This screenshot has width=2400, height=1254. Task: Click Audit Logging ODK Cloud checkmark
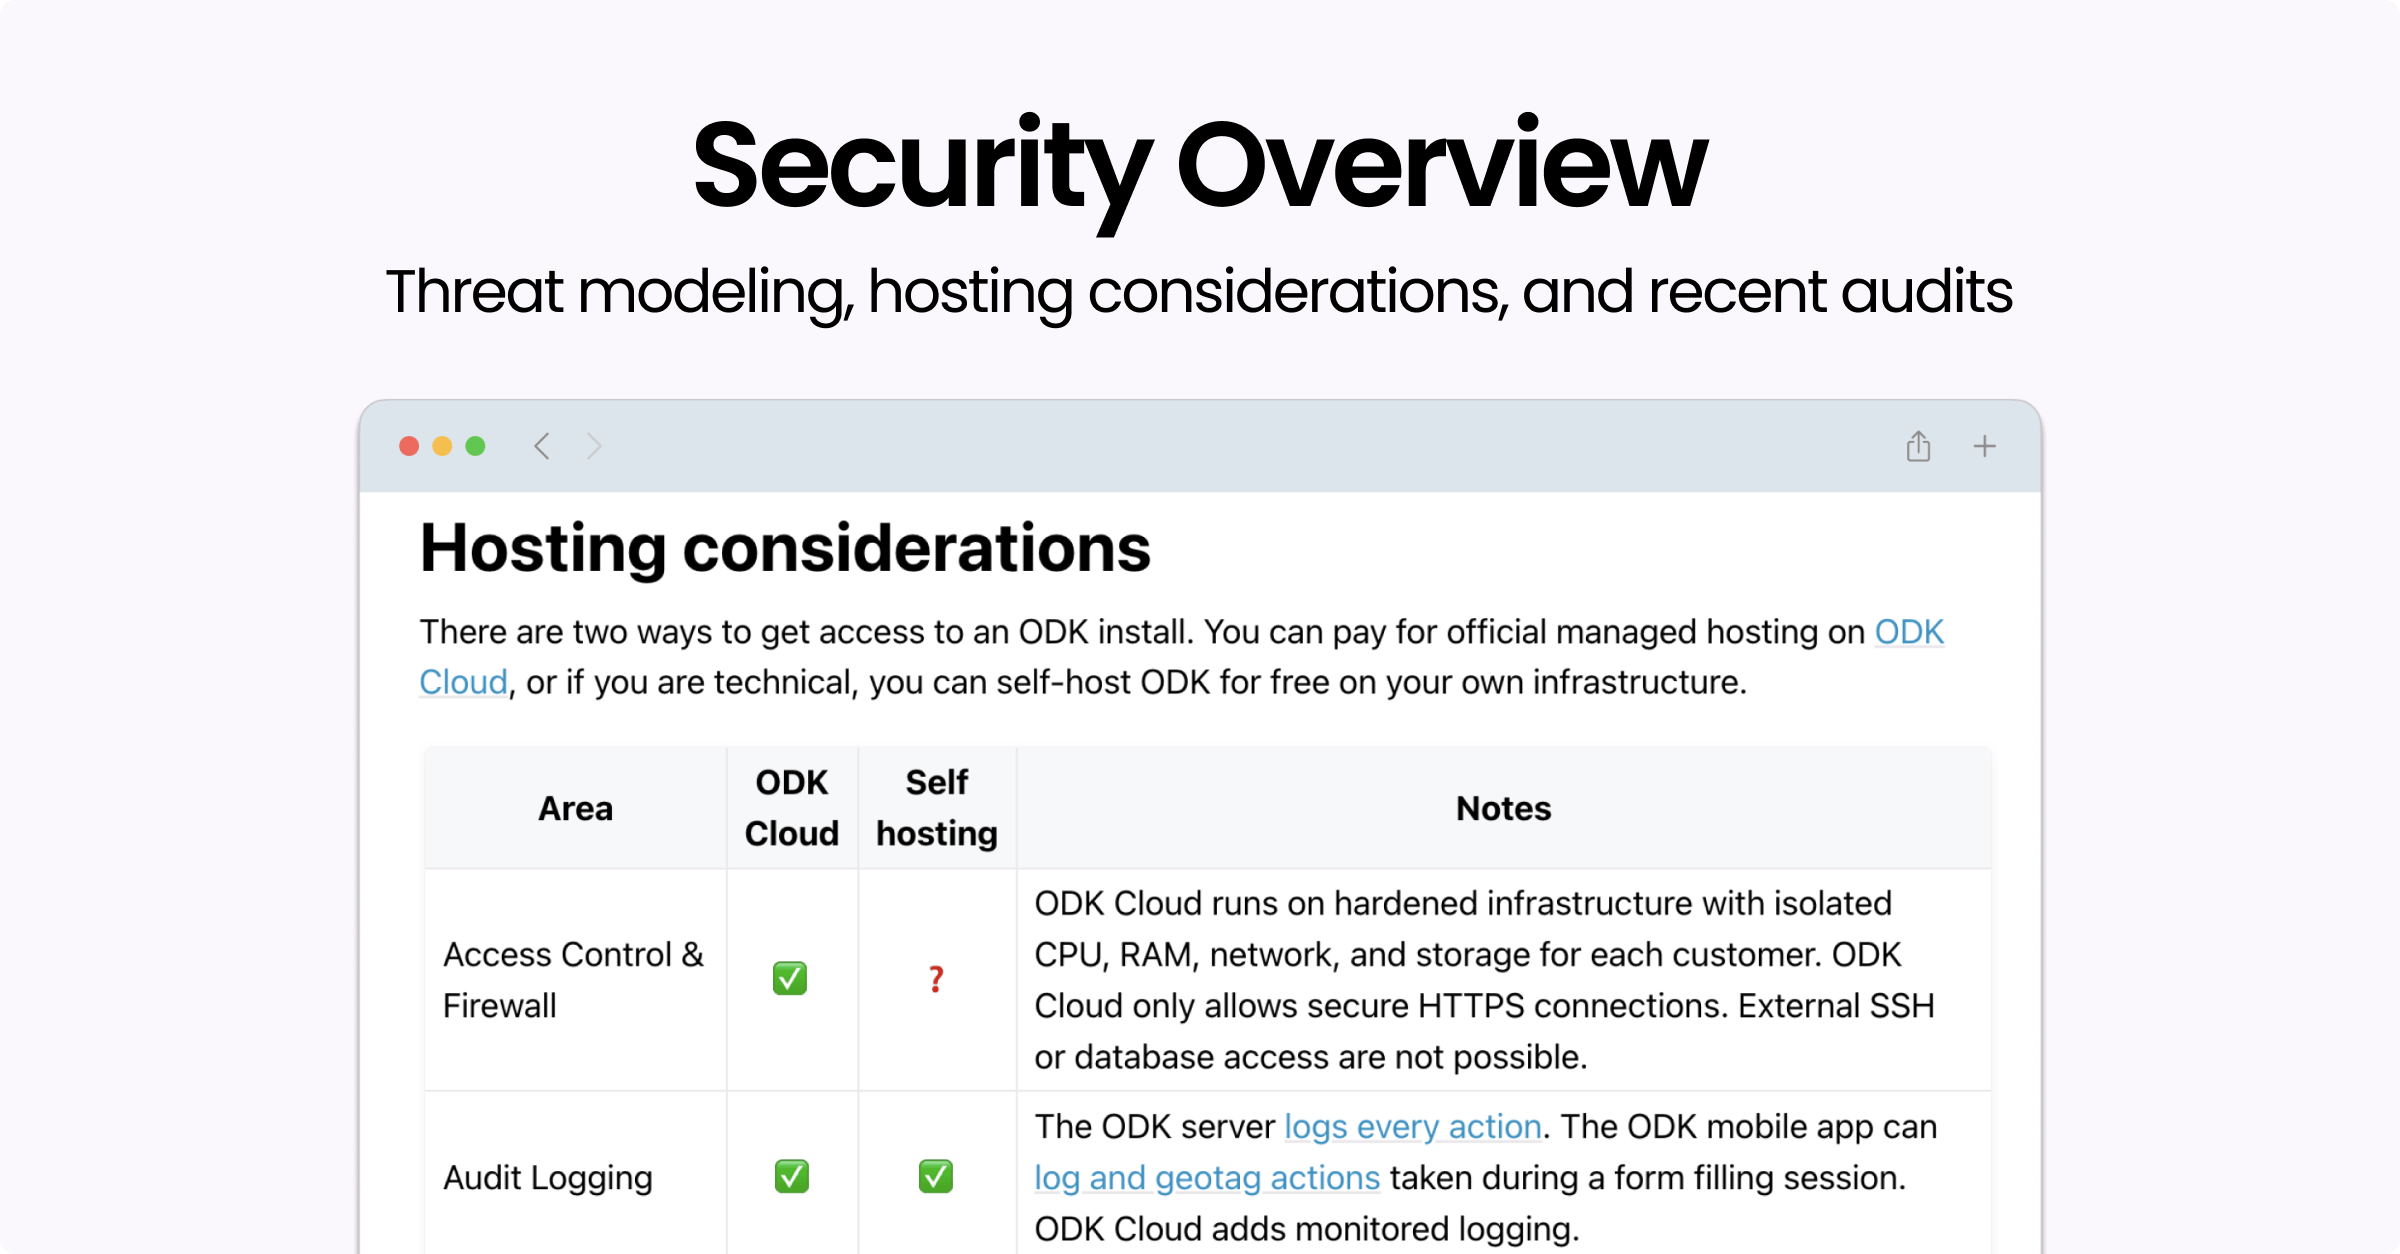tap(791, 1176)
